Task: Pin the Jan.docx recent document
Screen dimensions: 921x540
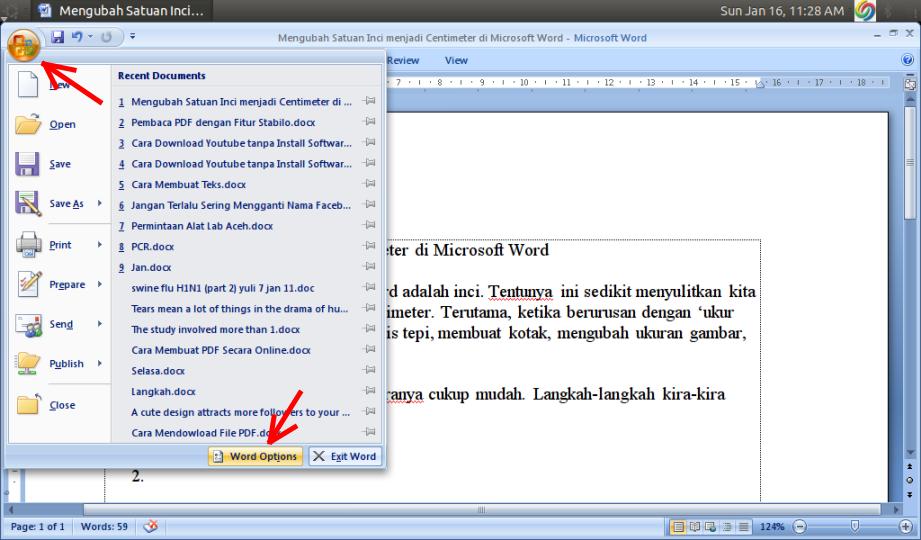Action: coord(369,266)
